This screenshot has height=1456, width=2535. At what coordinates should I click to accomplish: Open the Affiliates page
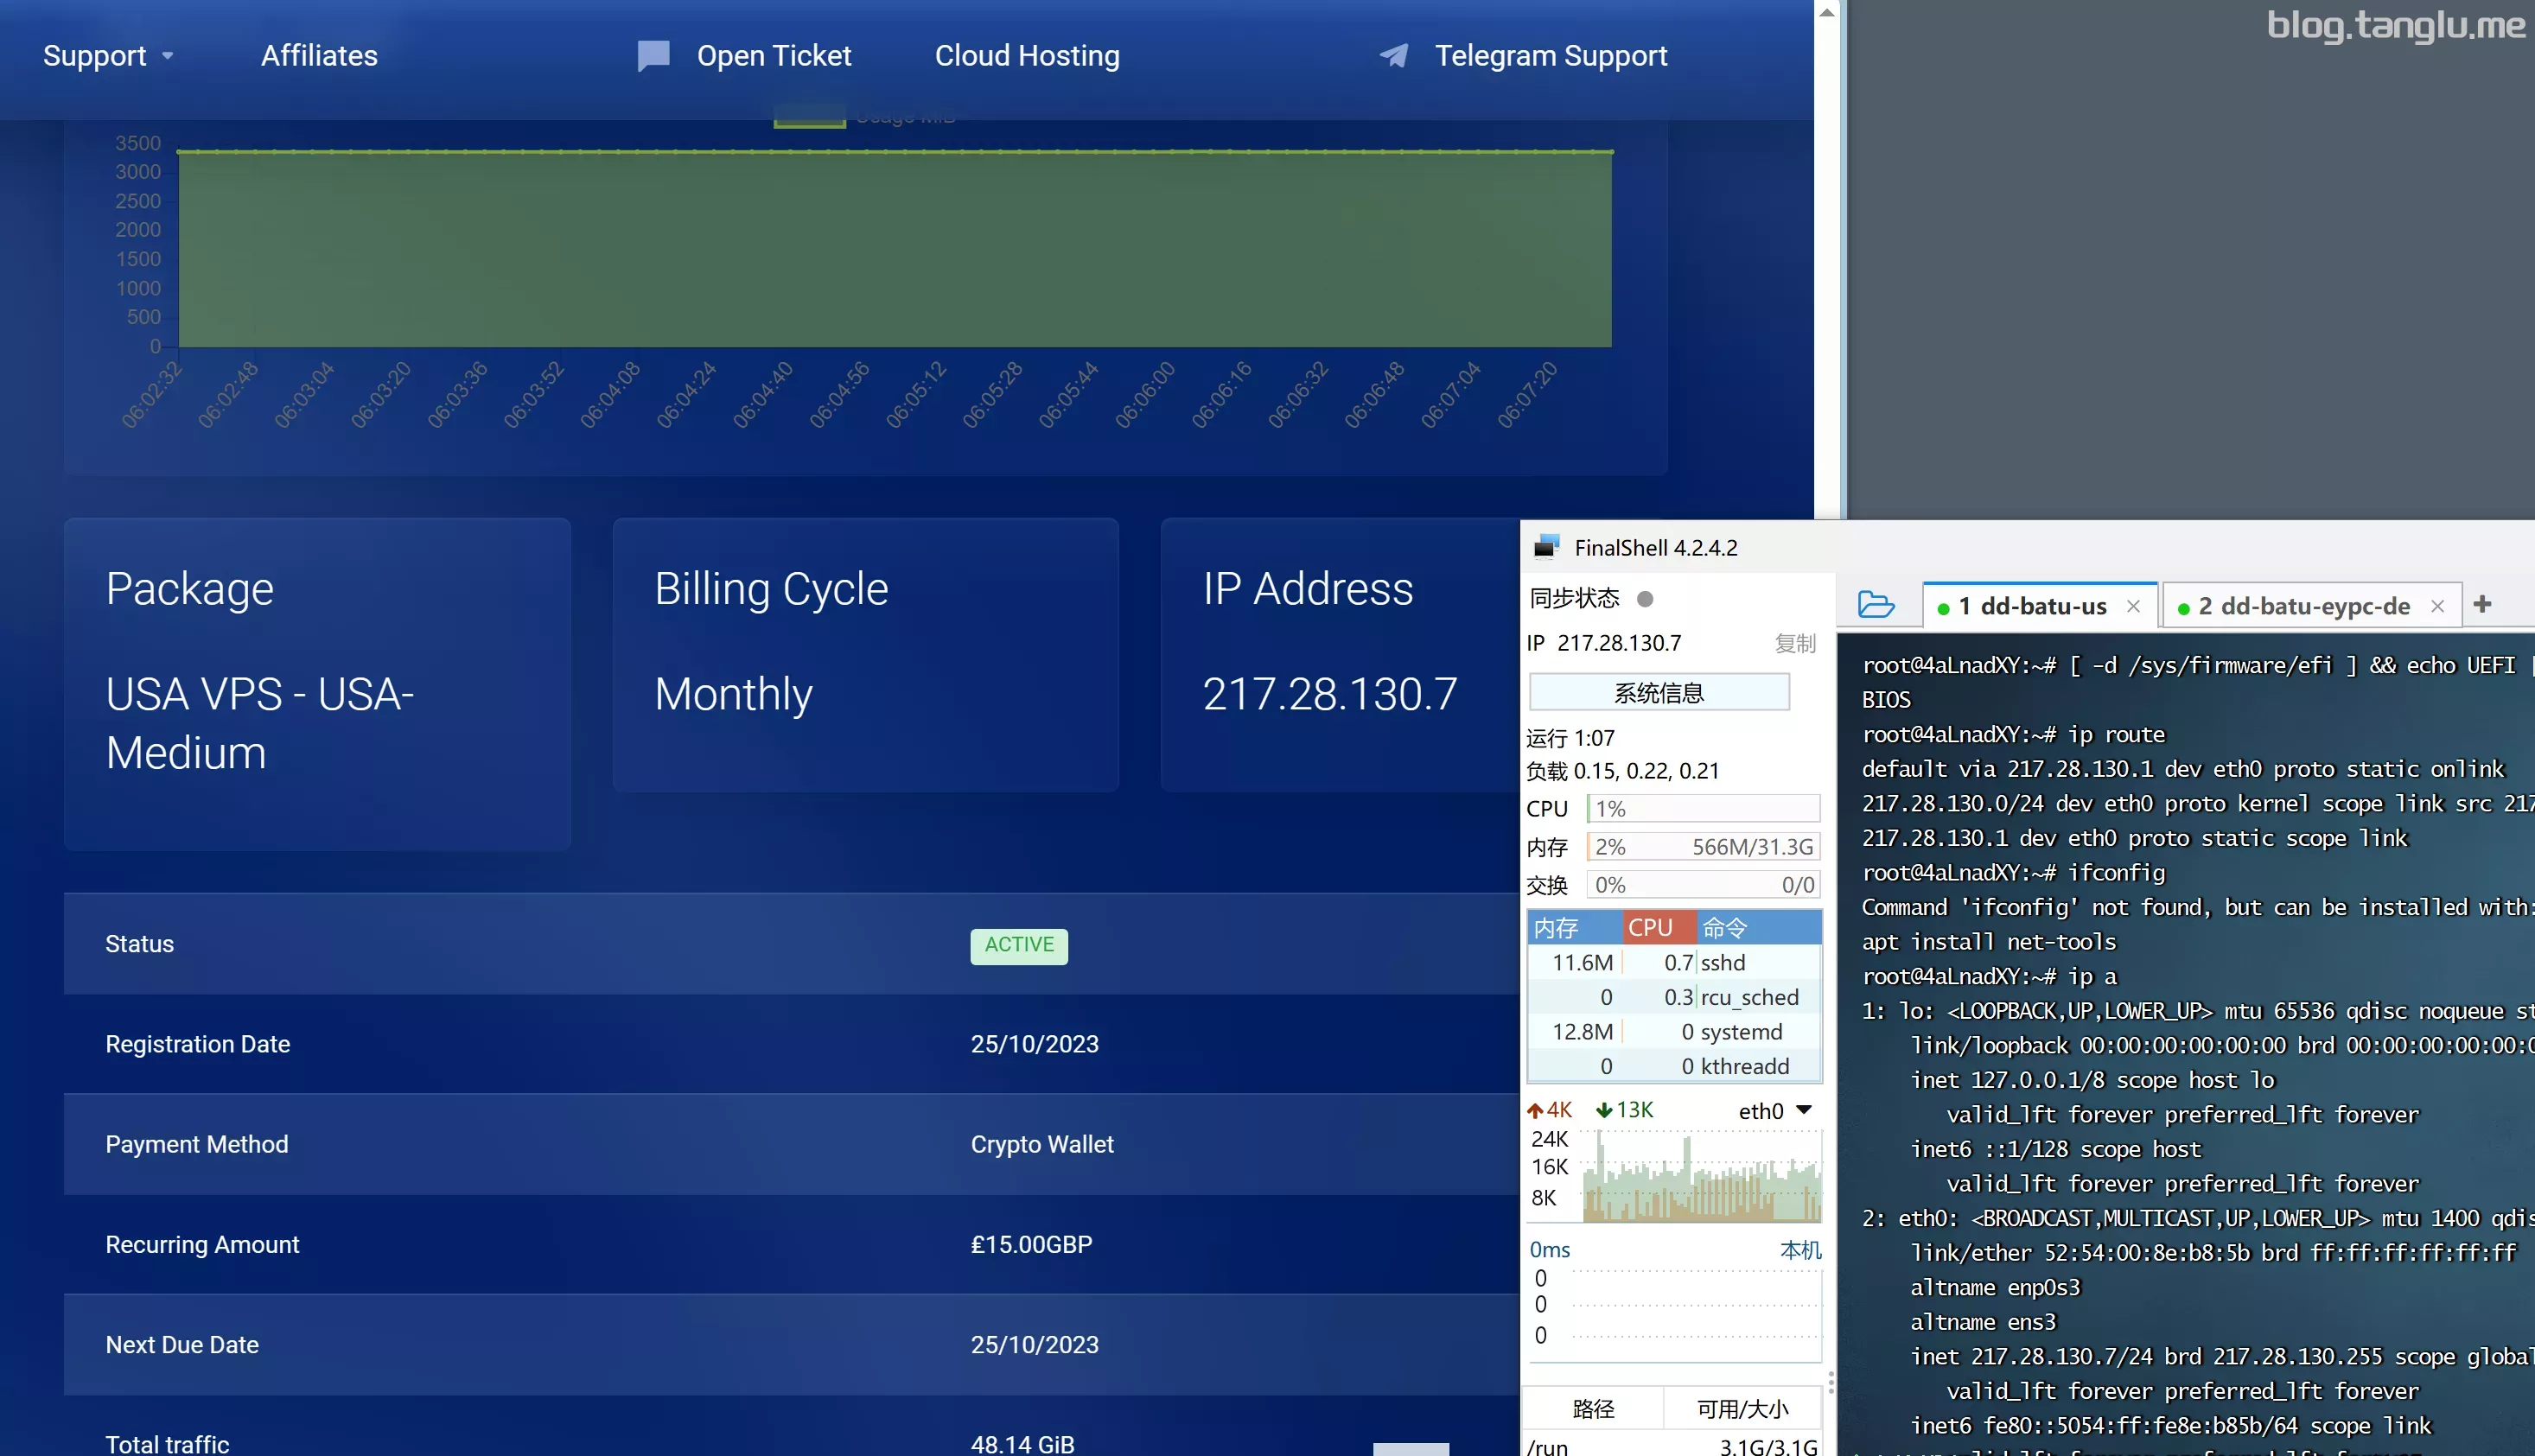tap(319, 56)
